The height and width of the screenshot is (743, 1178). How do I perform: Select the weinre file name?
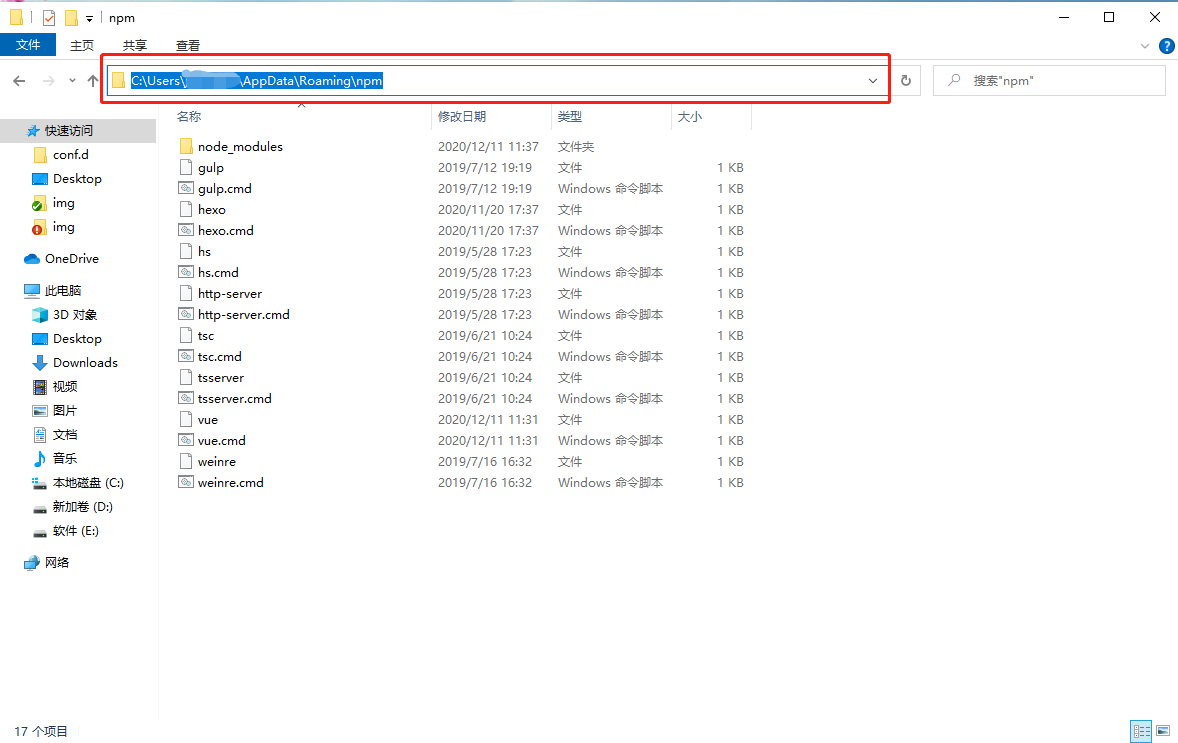click(216, 462)
